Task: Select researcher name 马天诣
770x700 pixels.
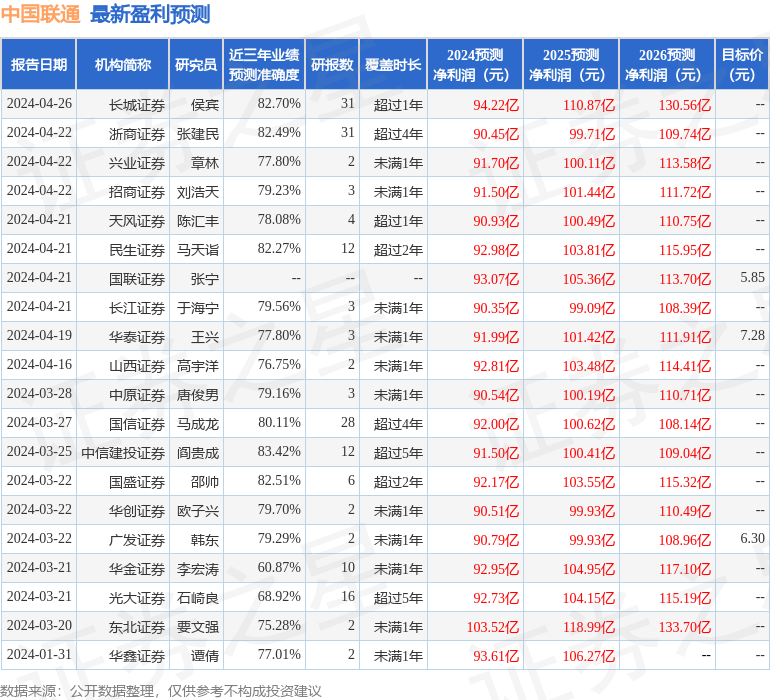Action: (198, 250)
